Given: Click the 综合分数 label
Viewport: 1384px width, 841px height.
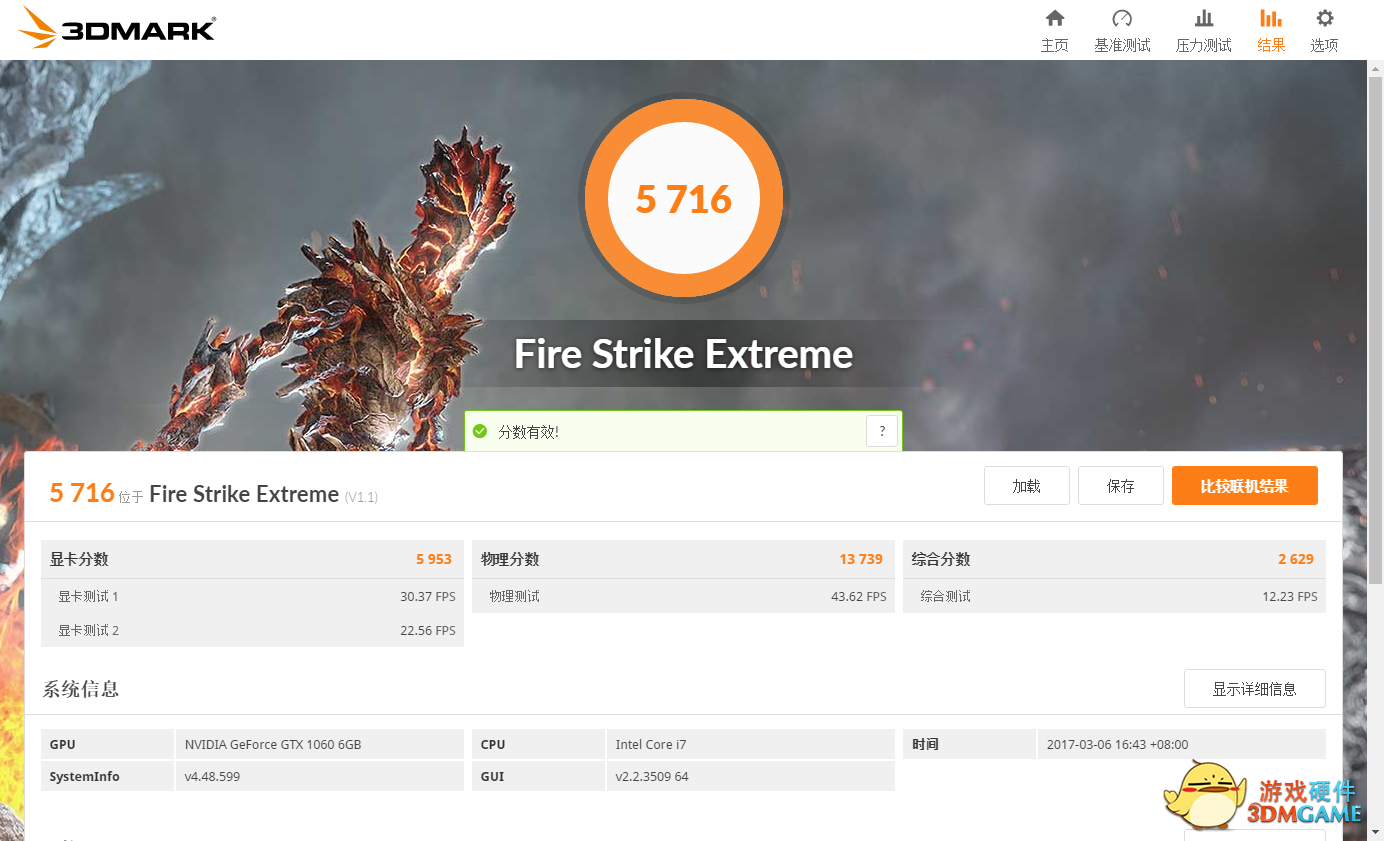Looking at the screenshot, I should click(x=941, y=559).
